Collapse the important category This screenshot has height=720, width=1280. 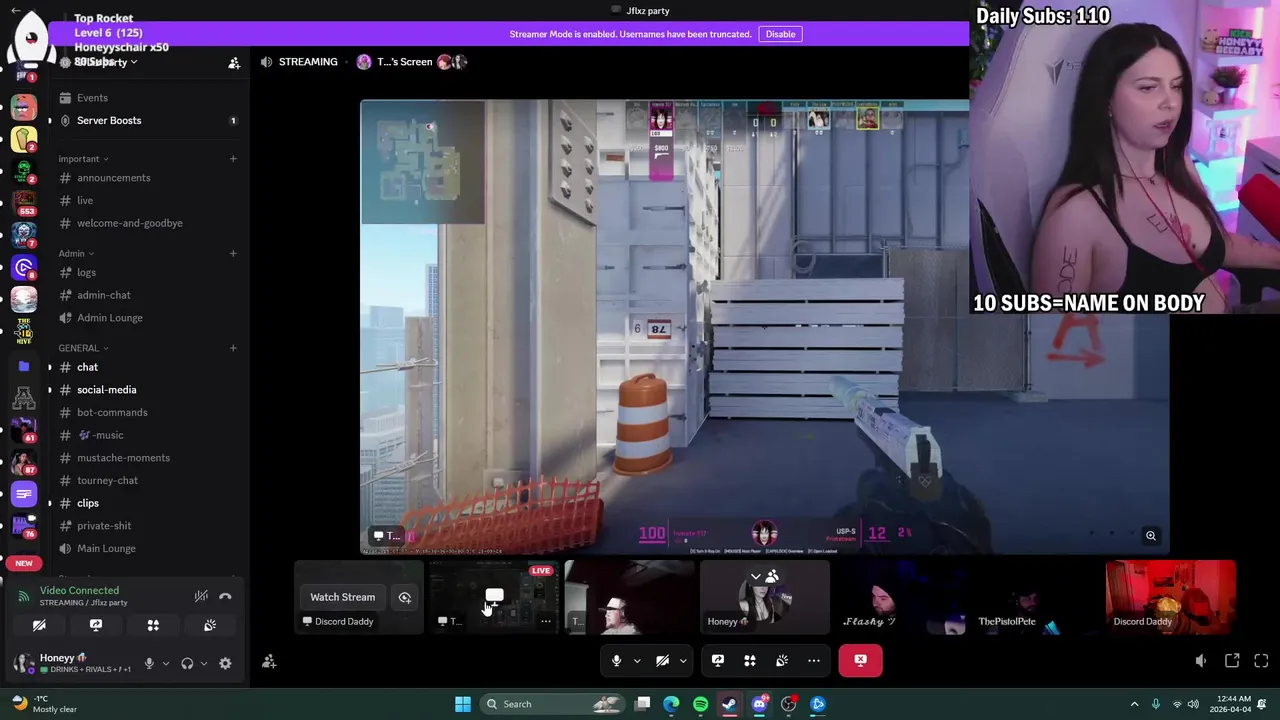(84, 158)
